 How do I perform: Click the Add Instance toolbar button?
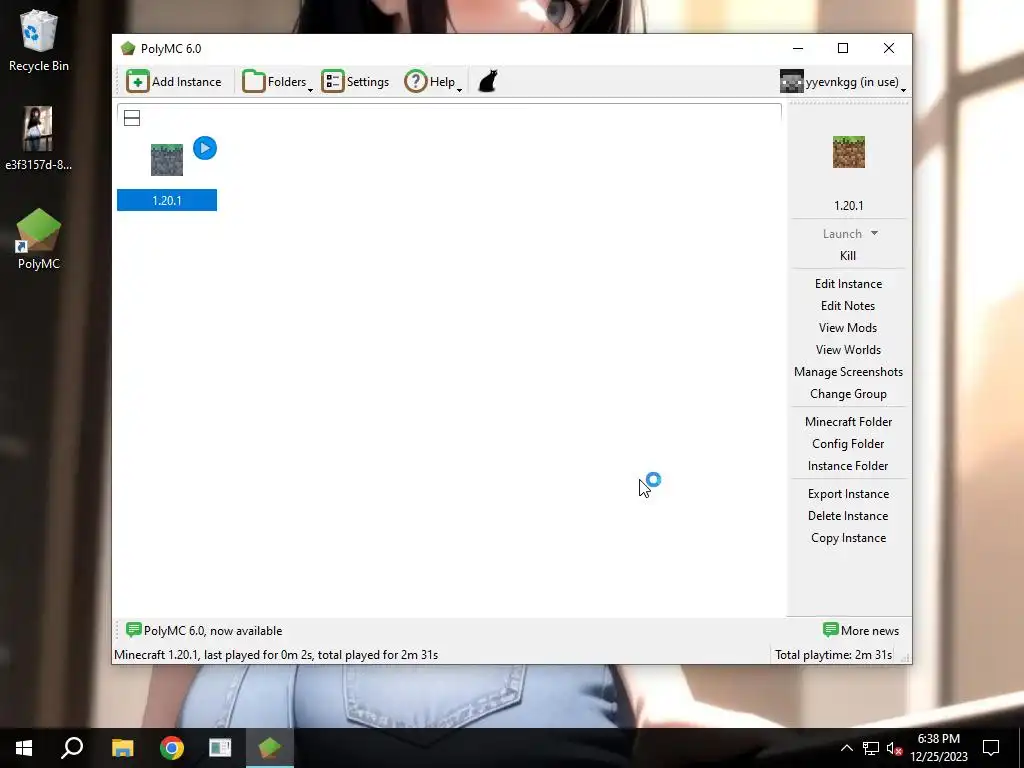174,82
